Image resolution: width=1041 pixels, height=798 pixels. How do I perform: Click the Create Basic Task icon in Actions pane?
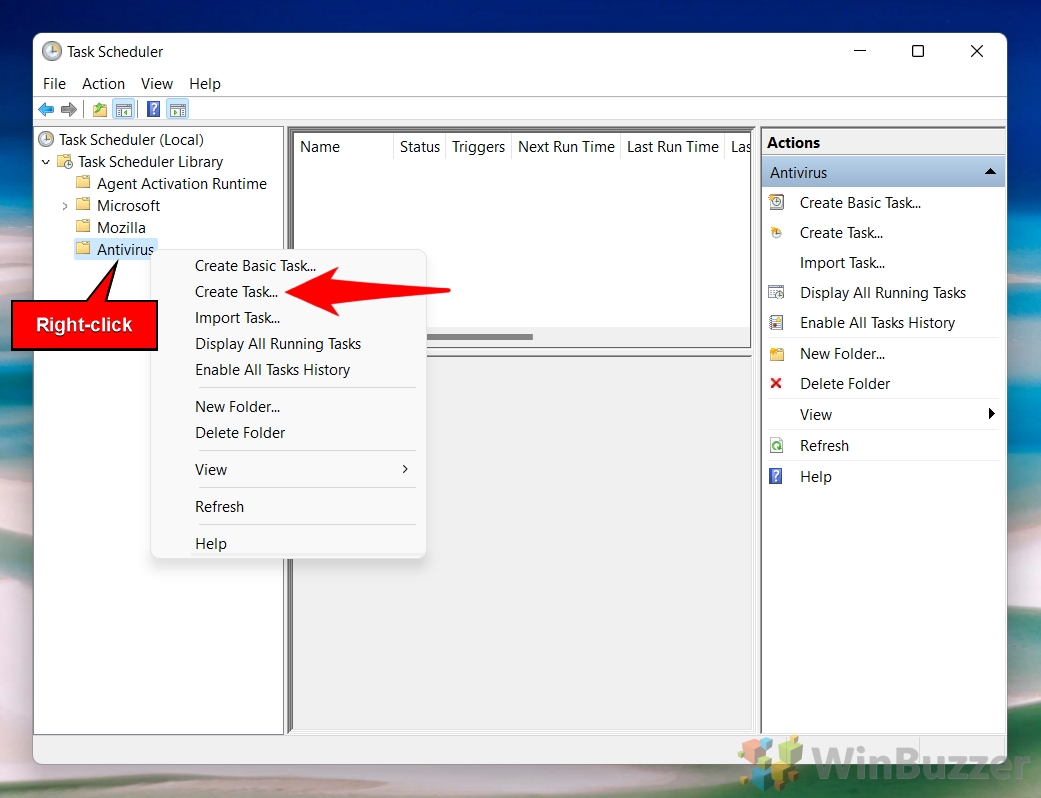tap(776, 203)
